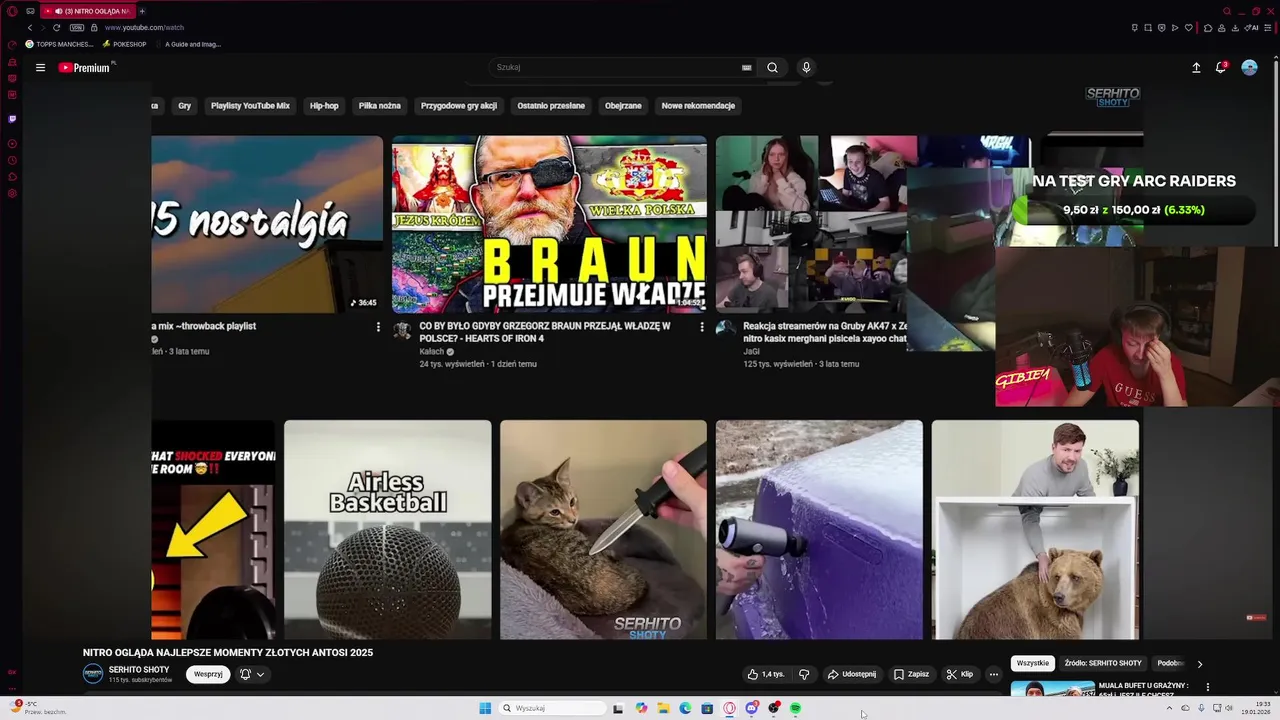Click the browser tab search magnifier
The width and height of the screenshot is (1280, 720).
pos(1227,11)
